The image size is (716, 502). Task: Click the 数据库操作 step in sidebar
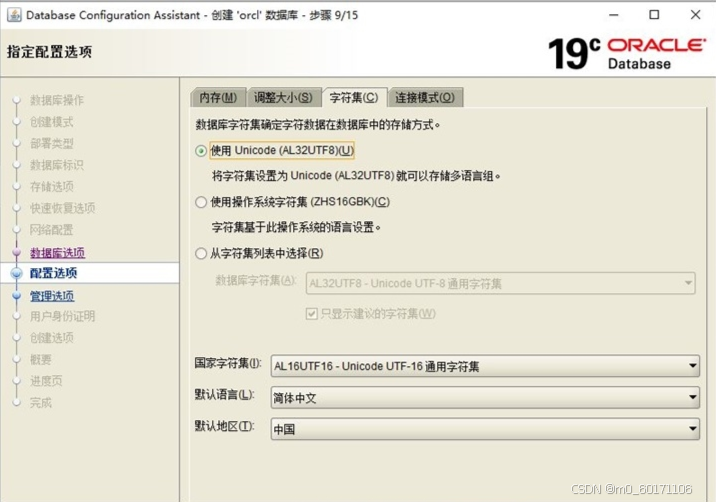pyautogui.click(x=57, y=100)
